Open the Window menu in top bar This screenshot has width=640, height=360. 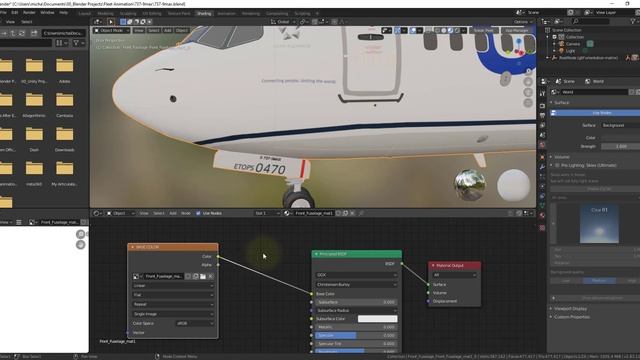point(47,13)
